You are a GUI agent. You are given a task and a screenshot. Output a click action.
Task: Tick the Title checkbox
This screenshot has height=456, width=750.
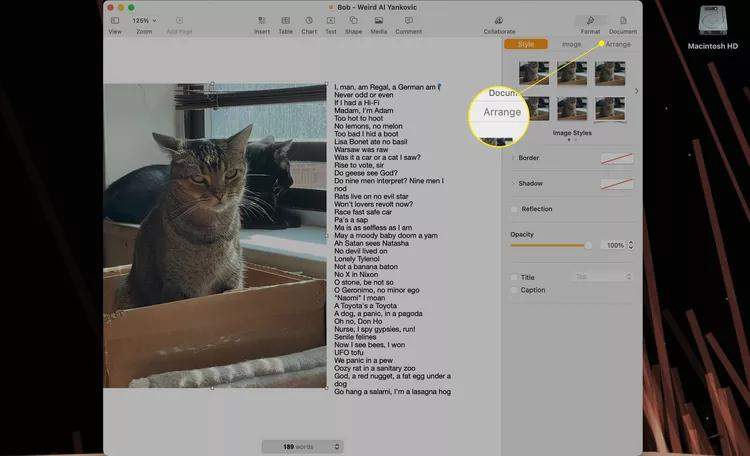pyautogui.click(x=514, y=277)
